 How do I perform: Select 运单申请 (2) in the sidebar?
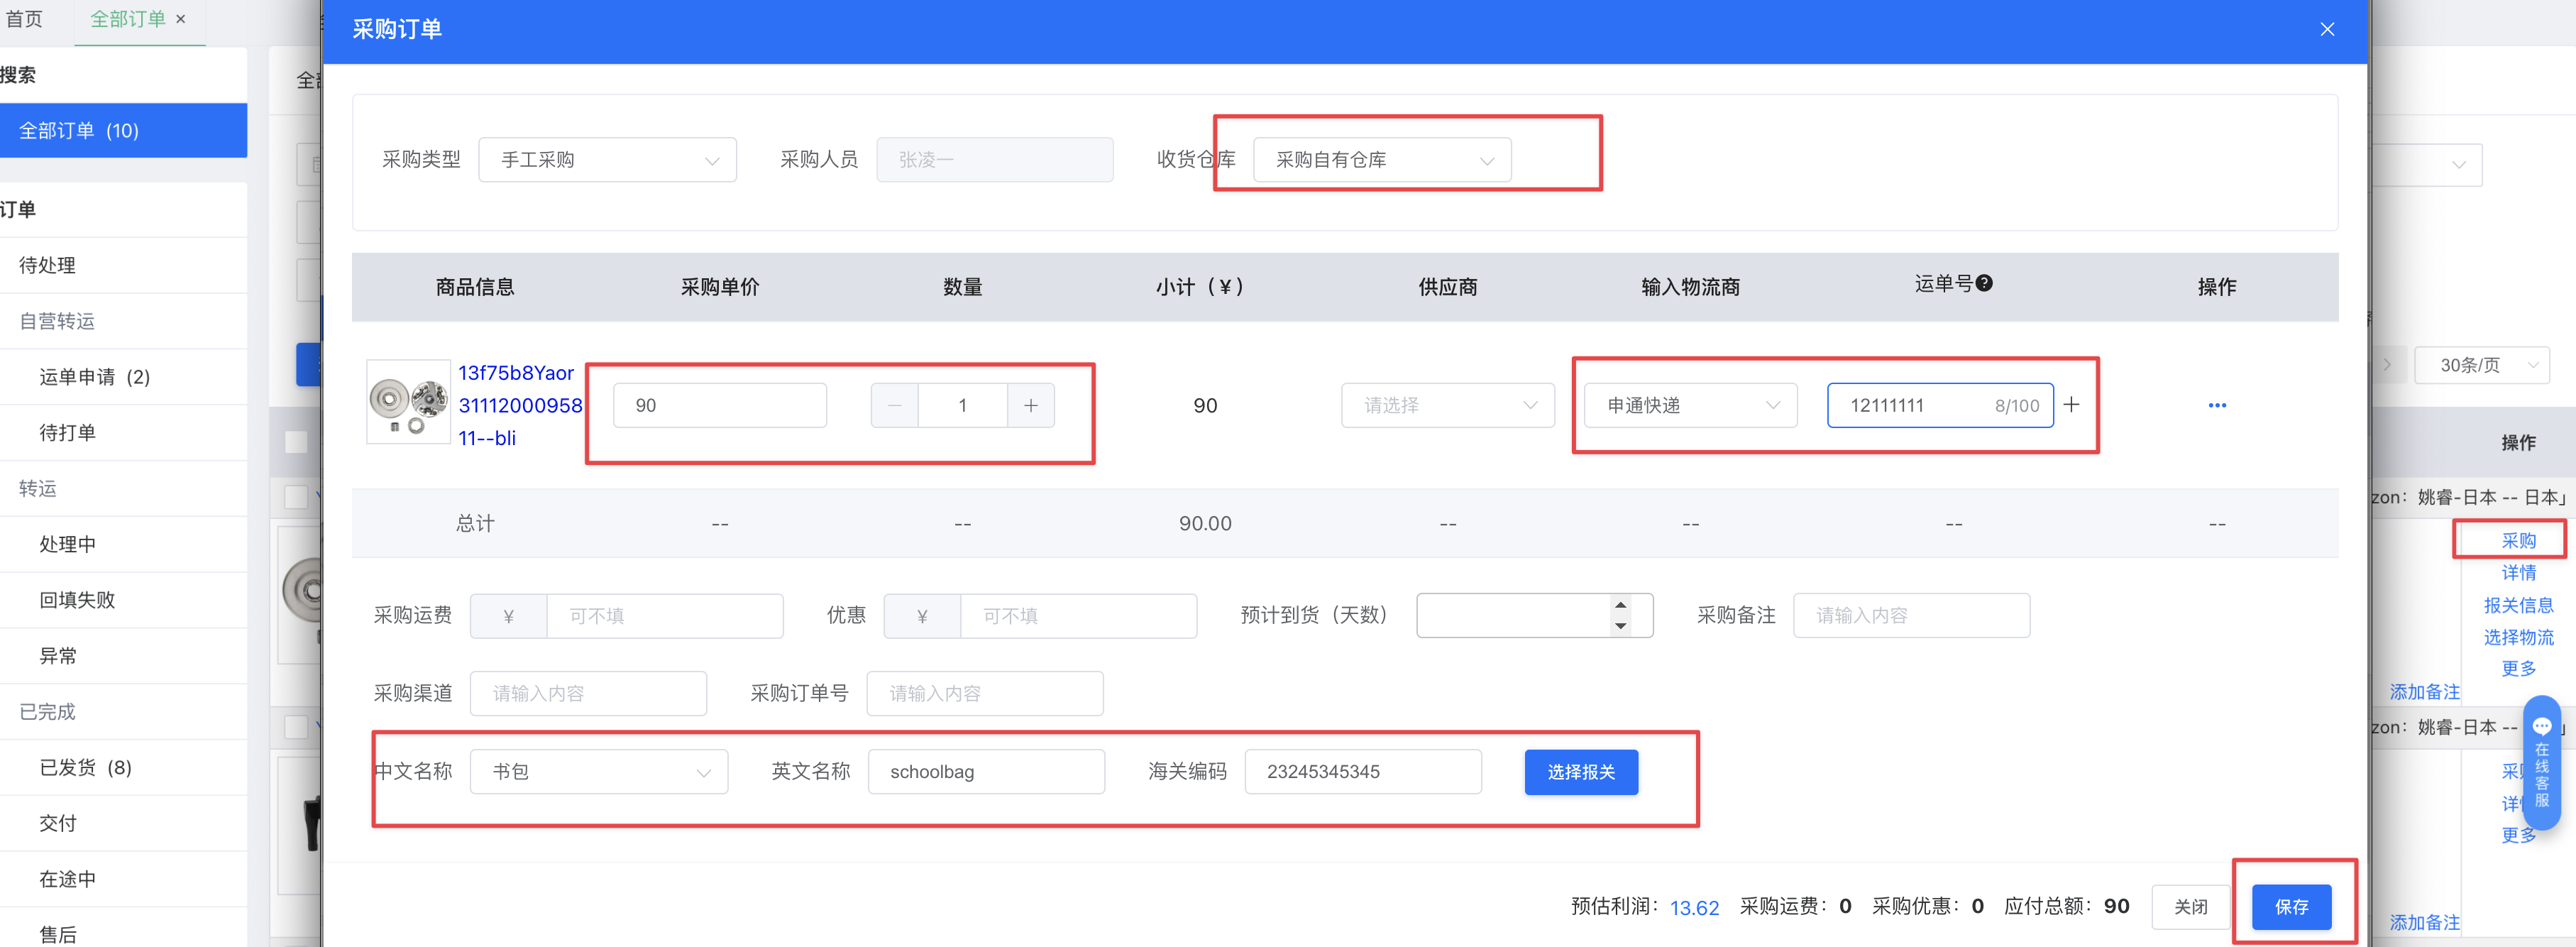click(x=94, y=377)
